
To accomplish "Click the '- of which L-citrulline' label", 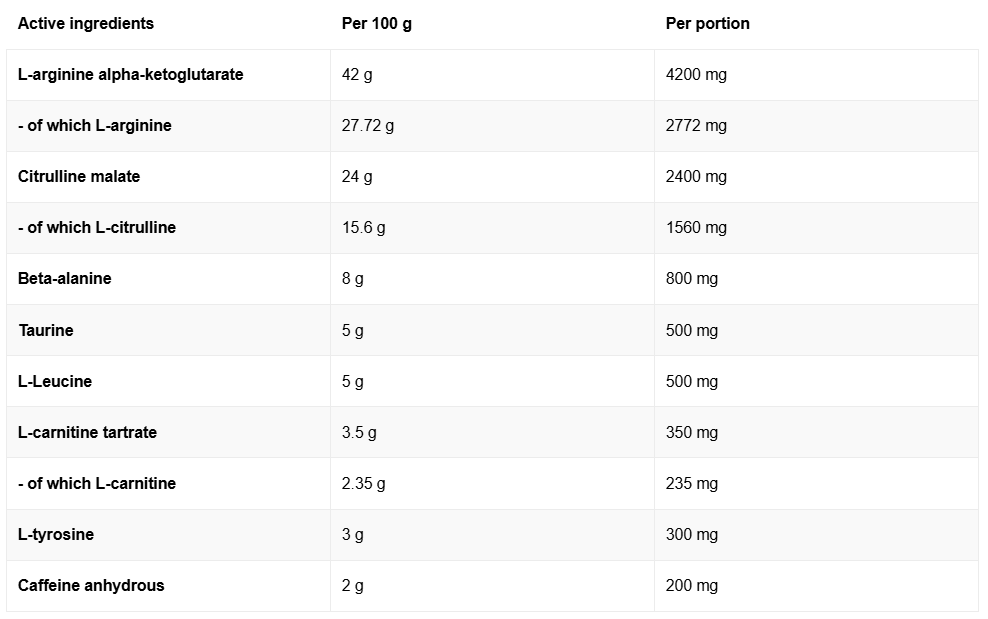I will [97, 227].
